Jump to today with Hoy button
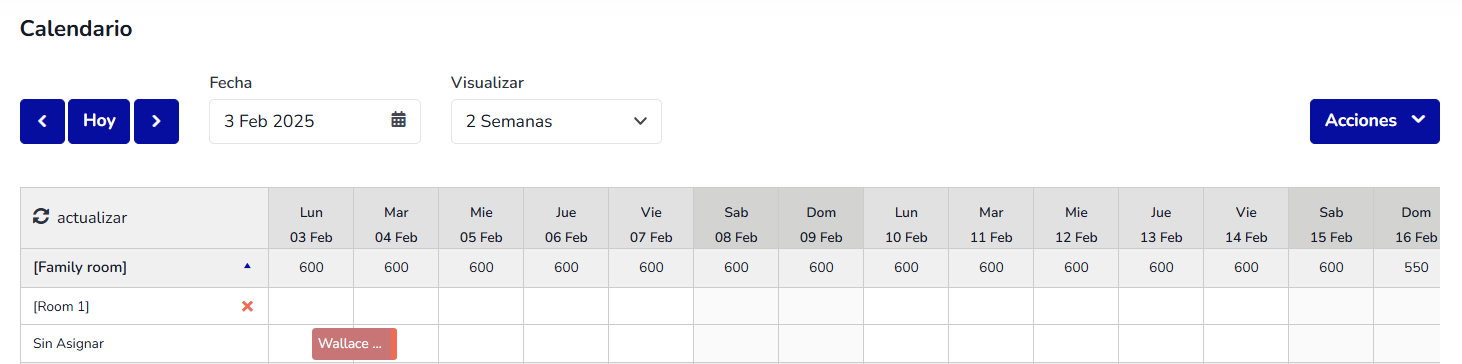 [x=99, y=121]
